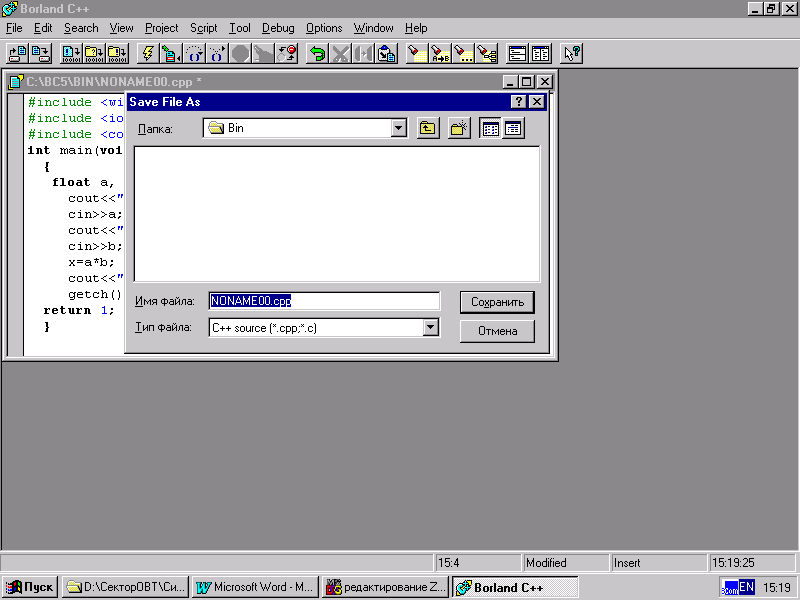Run the program with the lightning bolt icon
The width and height of the screenshot is (800, 600).
tap(148, 54)
